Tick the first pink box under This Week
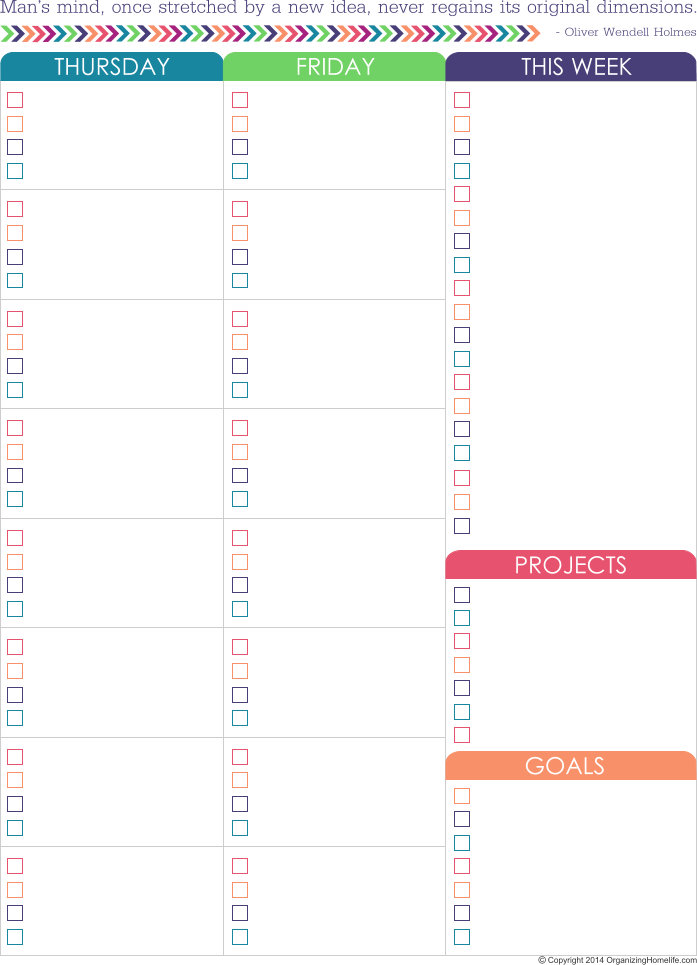 tap(462, 100)
